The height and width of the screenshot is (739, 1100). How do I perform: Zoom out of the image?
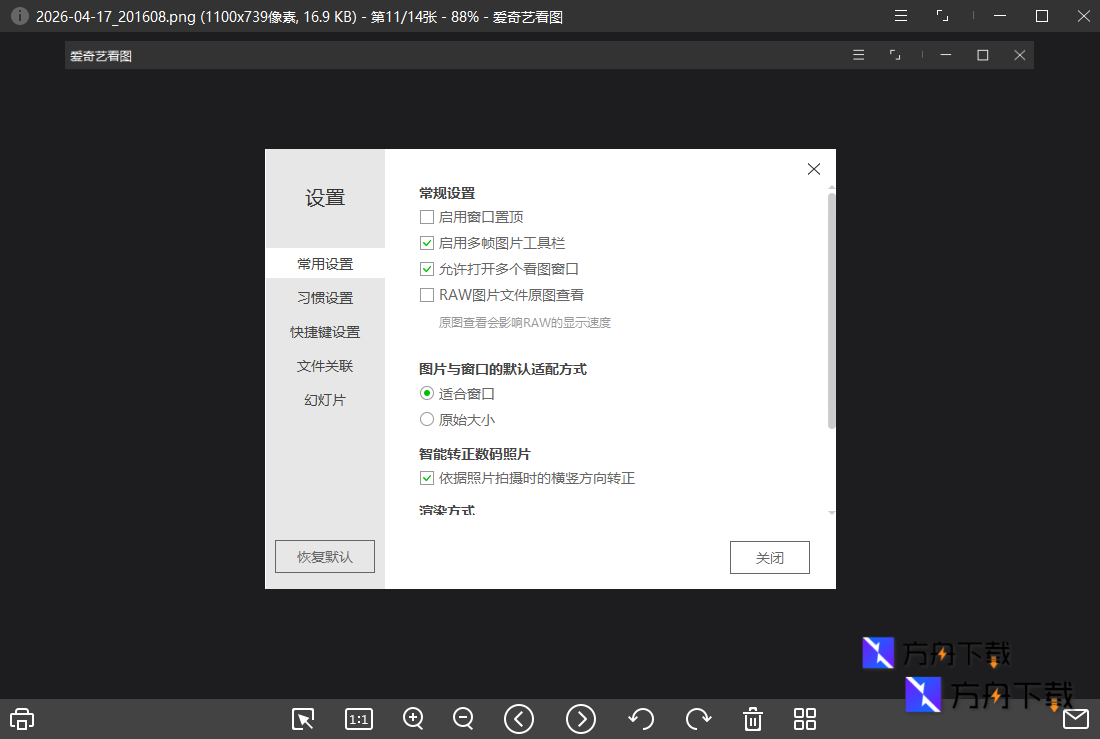point(463,719)
